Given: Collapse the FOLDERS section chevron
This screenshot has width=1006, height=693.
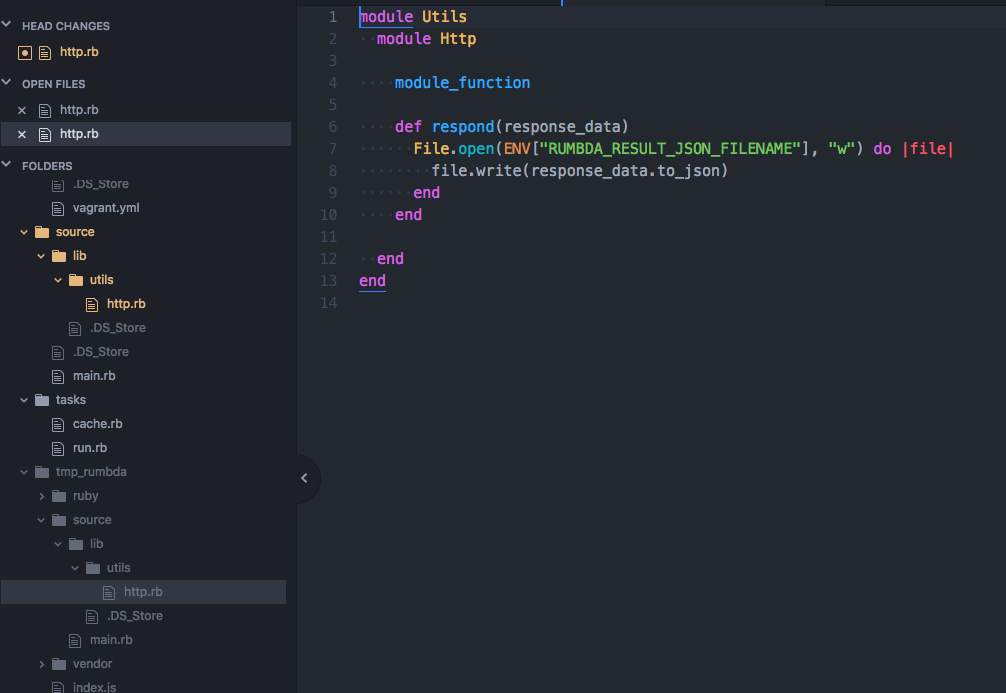Looking at the screenshot, I should (x=6, y=164).
